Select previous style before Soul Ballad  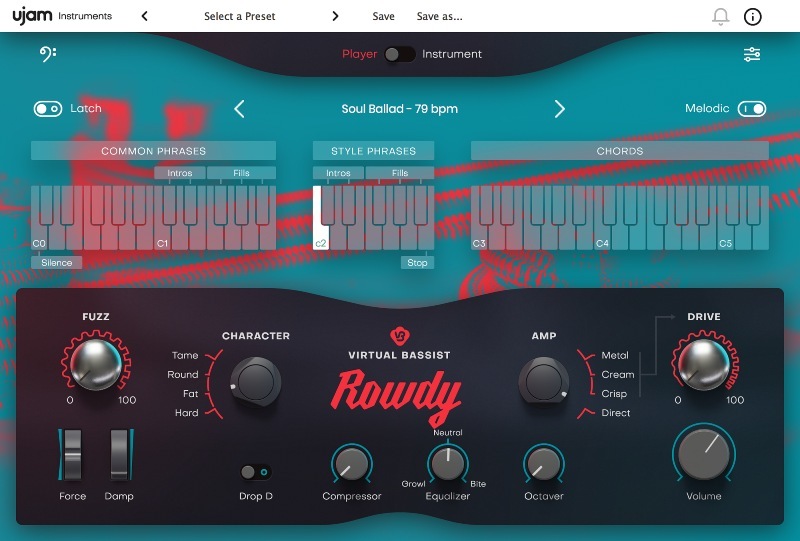click(239, 109)
